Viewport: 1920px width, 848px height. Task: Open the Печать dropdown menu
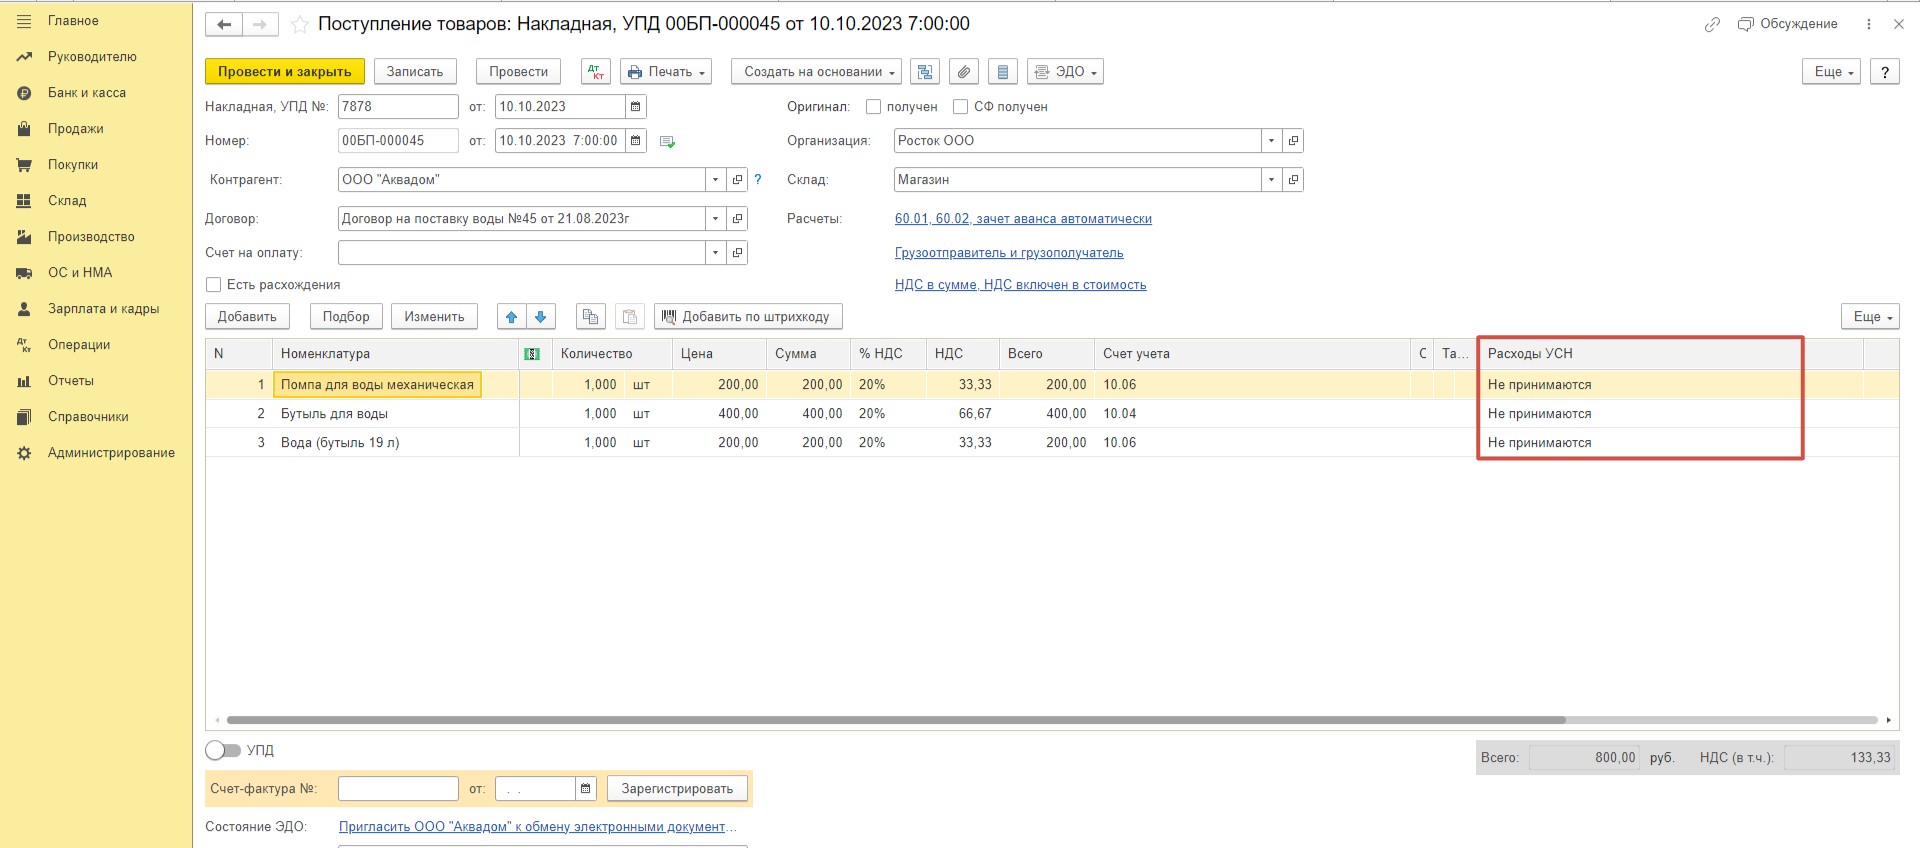coord(666,72)
